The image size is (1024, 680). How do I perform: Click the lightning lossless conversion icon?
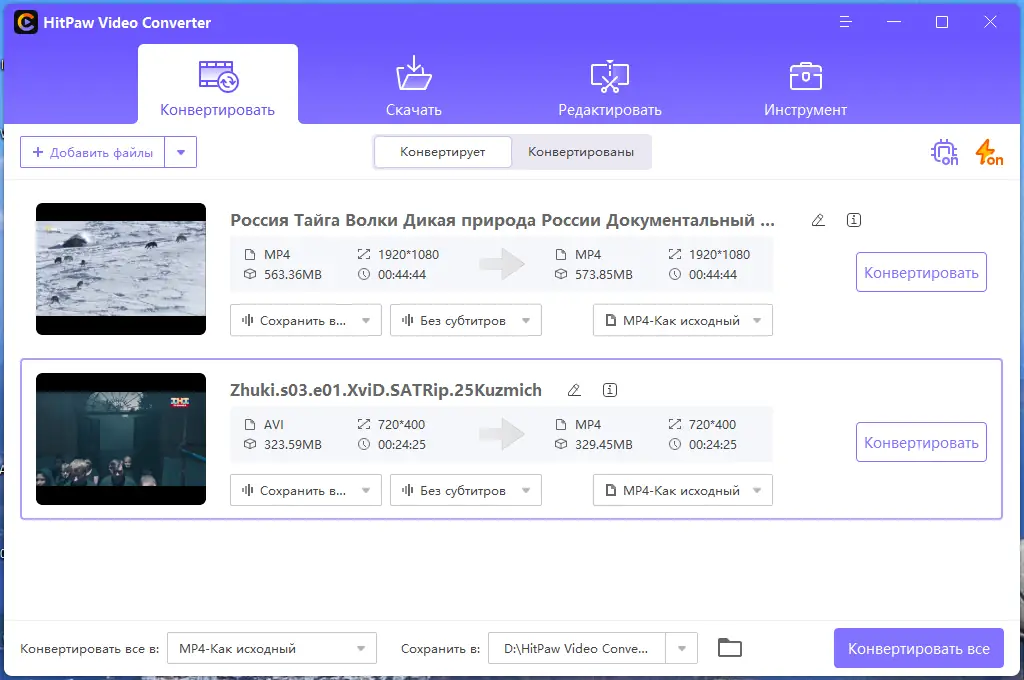coord(988,152)
